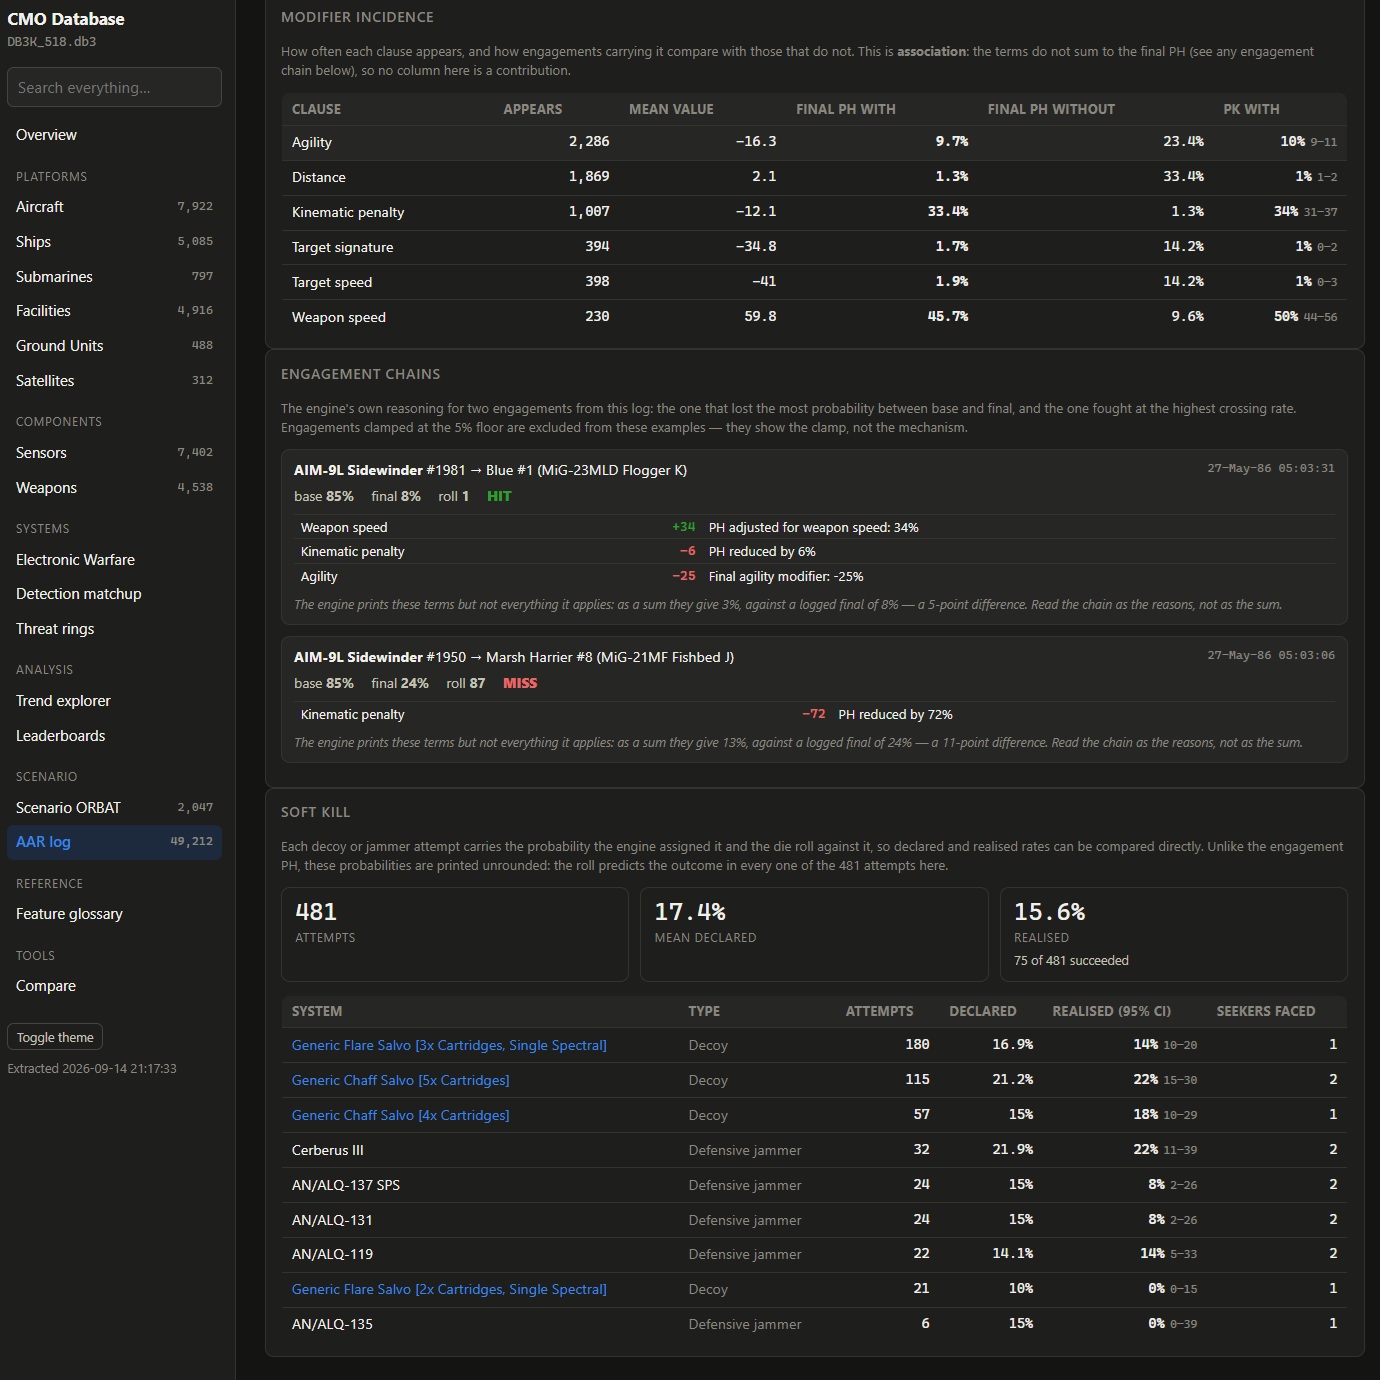Select the Cerberus III jammer row
Image resolution: width=1380 pixels, height=1380 pixels.
814,1150
